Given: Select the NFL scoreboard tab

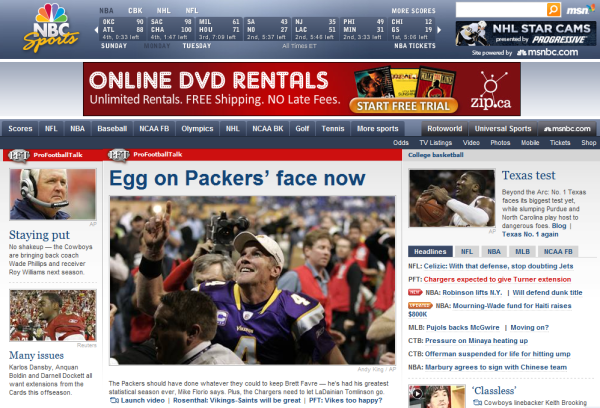Looking at the screenshot, I should pos(192,11).
